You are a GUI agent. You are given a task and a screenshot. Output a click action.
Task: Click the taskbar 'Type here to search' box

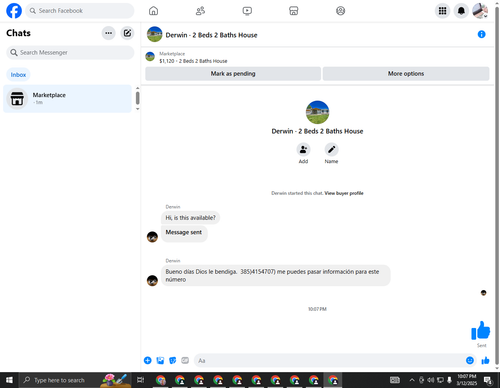[x=76, y=380]
